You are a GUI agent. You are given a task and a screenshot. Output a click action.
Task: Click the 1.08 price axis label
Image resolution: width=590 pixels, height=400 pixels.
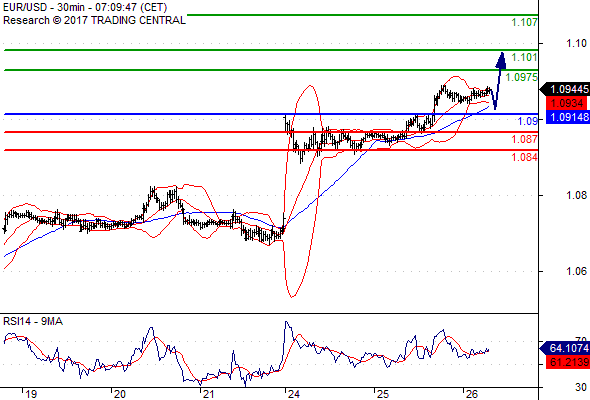[576, 195]
